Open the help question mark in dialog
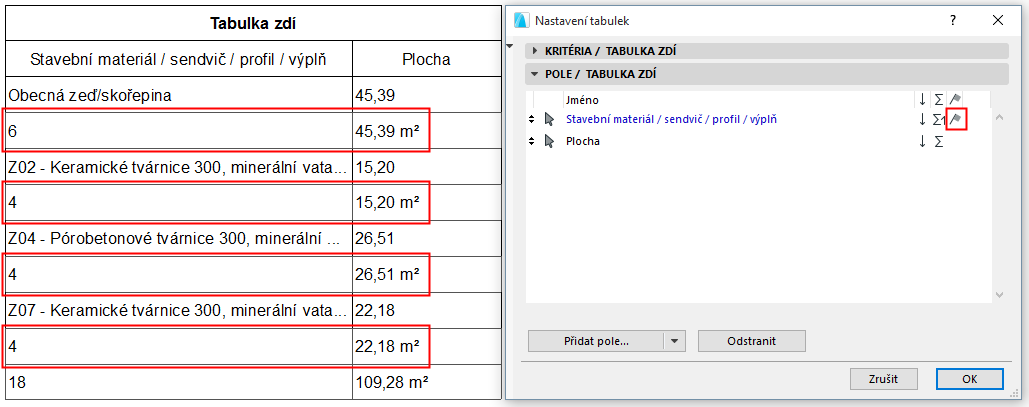Viewport: 1029px width, 407px height. pyautogui.click(x=953, y=20)
